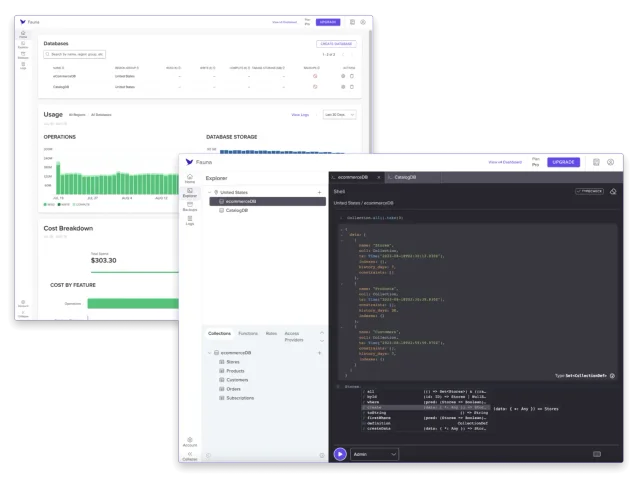Screen dimensions: 638x478
Task: Collapse the United States region group
Action: click(x=208, y=192)
